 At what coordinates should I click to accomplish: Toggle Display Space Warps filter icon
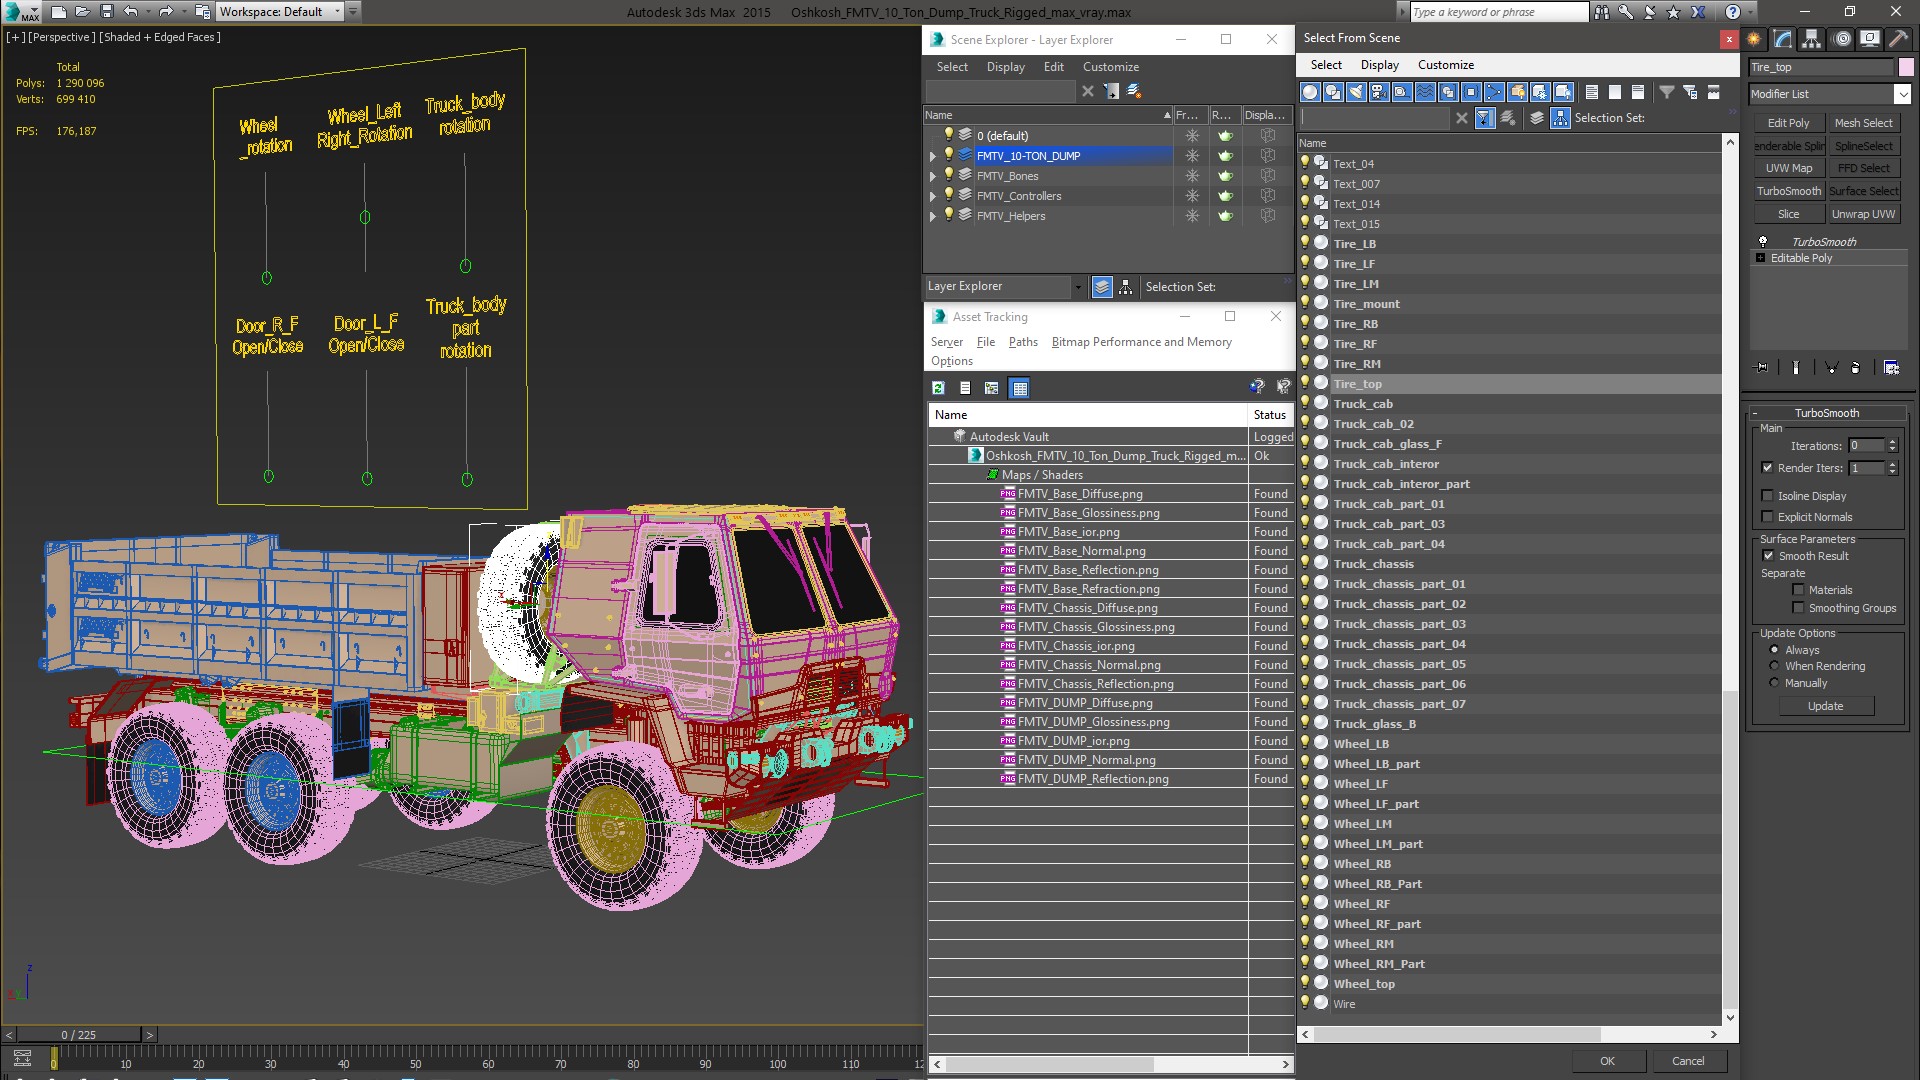point(1425,92)
